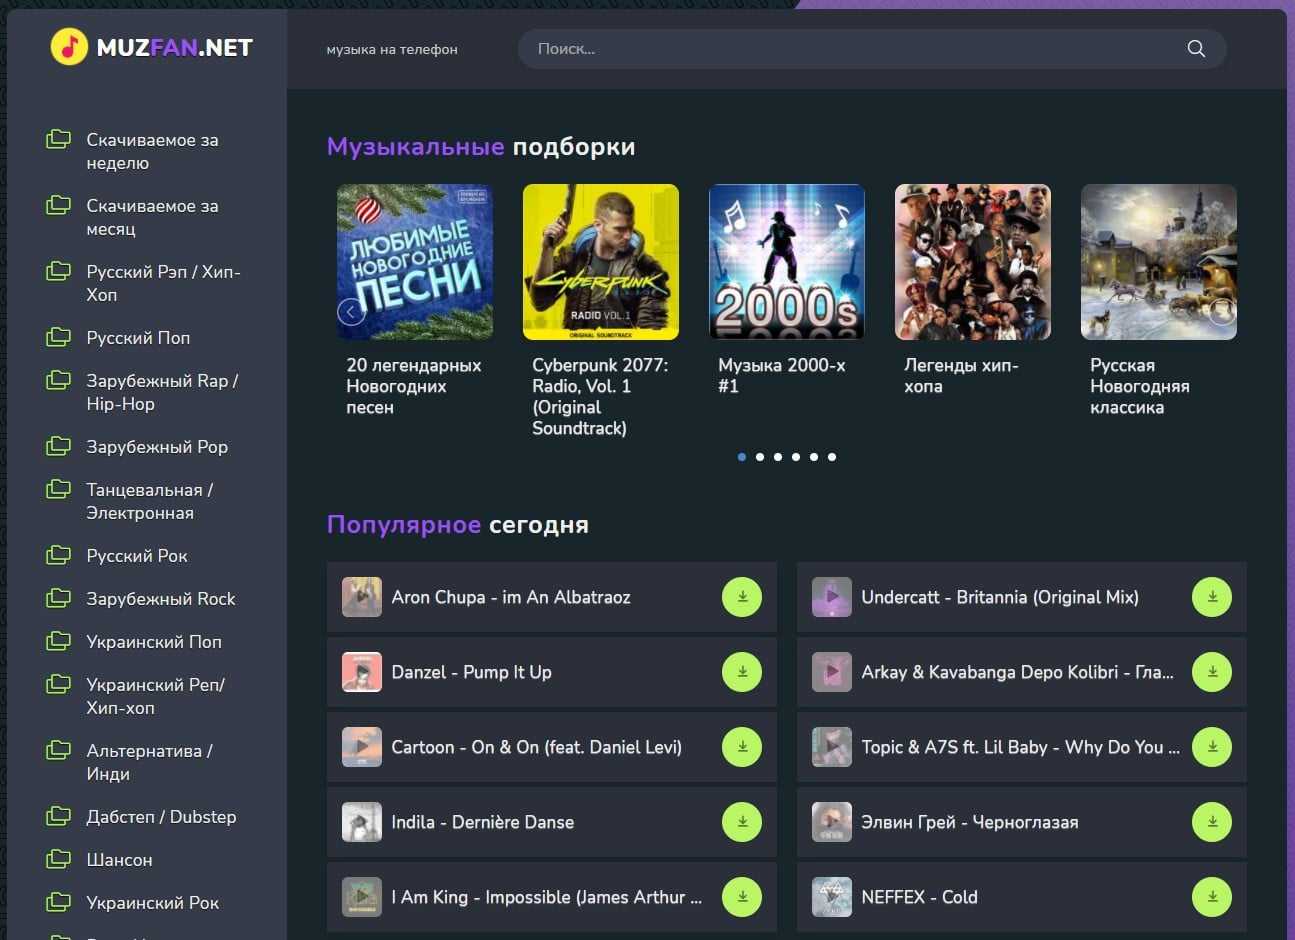
Task: Select sixth carousel pagination dot
Action: [832, 457]
